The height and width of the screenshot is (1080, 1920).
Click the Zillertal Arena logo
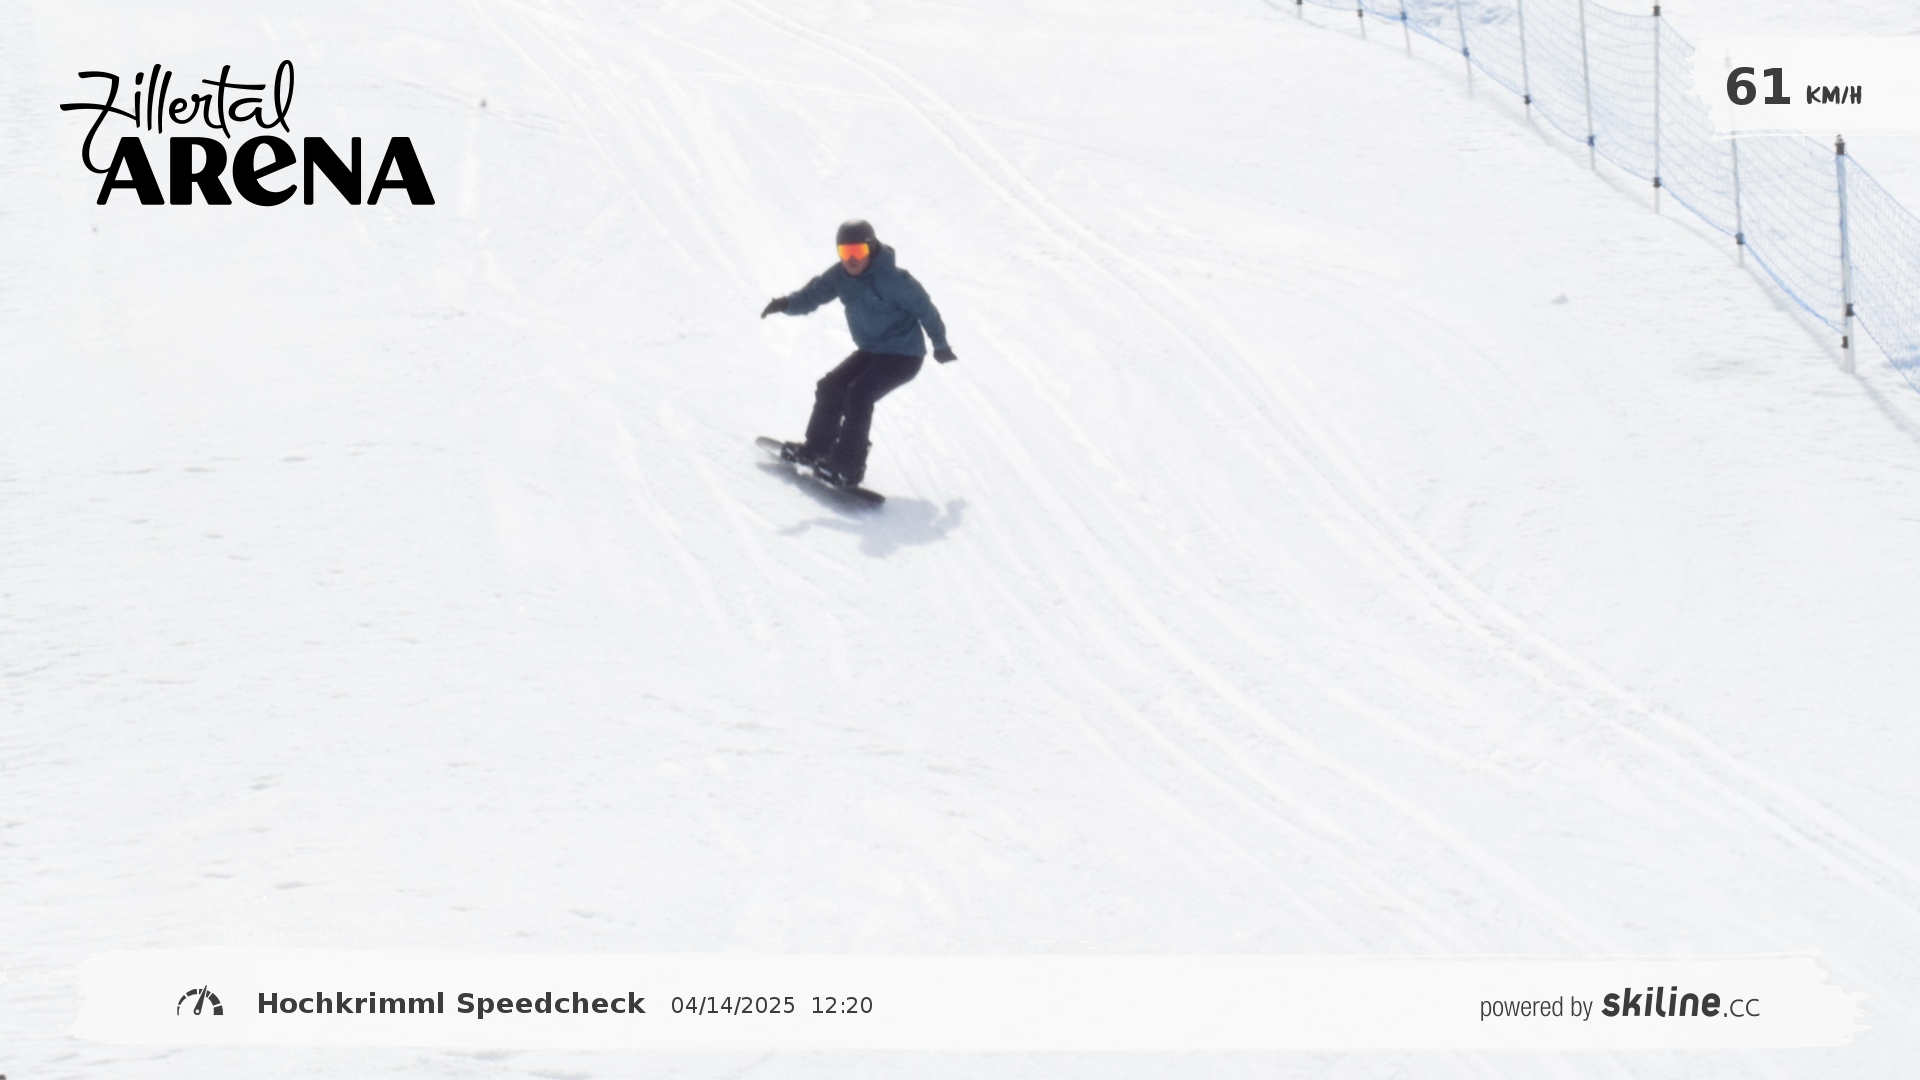click(x=247, y=133)
